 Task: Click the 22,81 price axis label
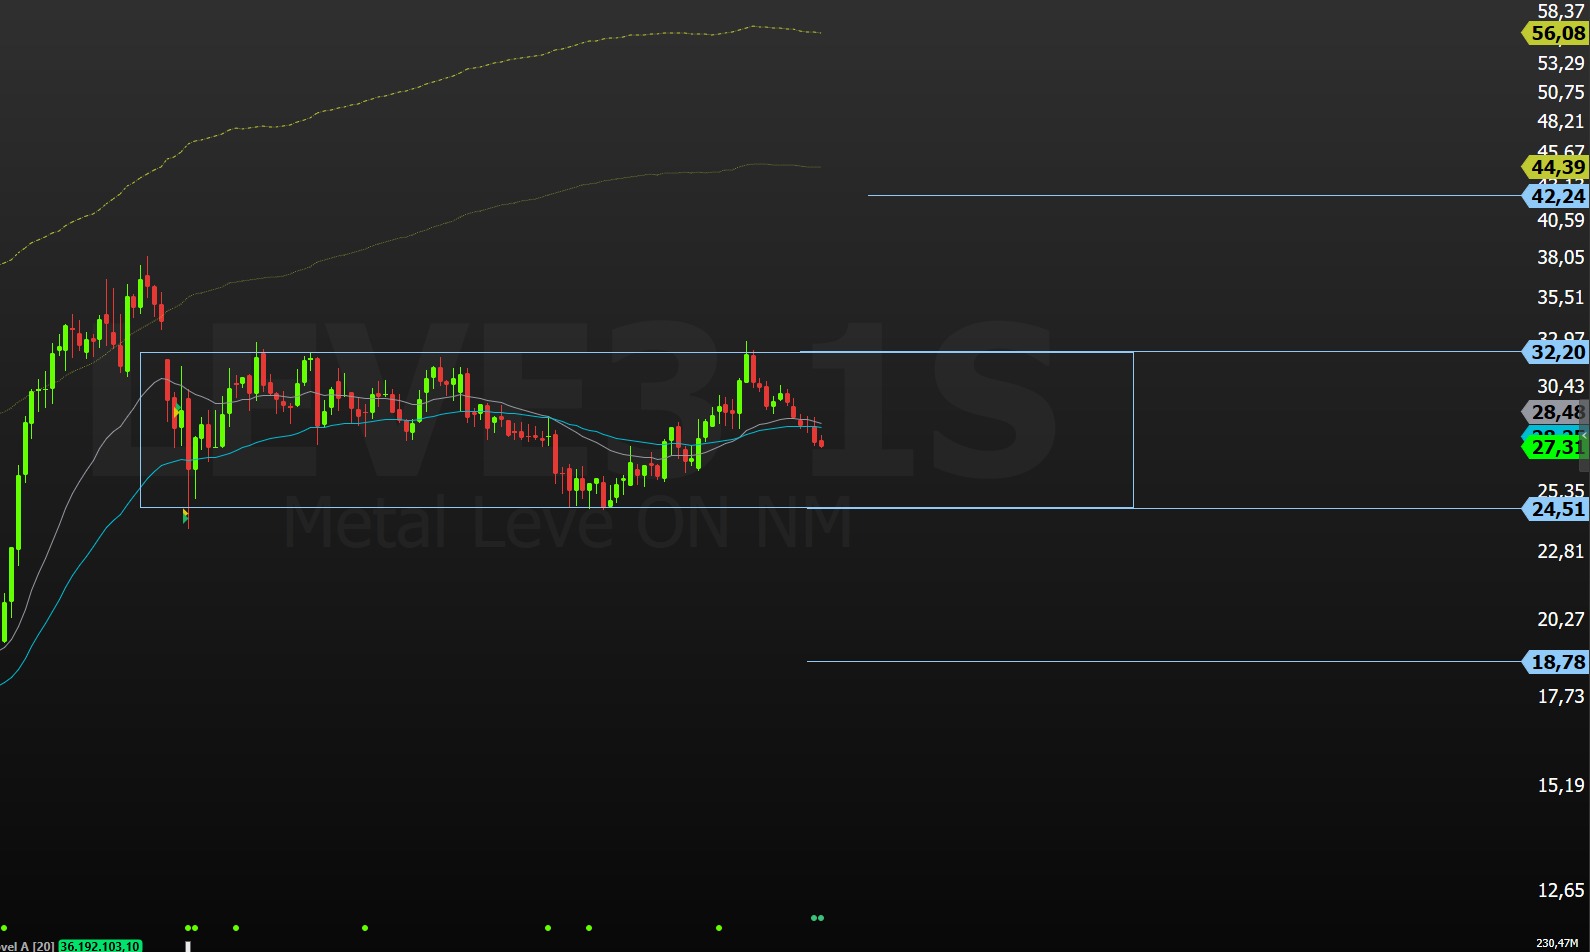click(x=1560, y=551)
